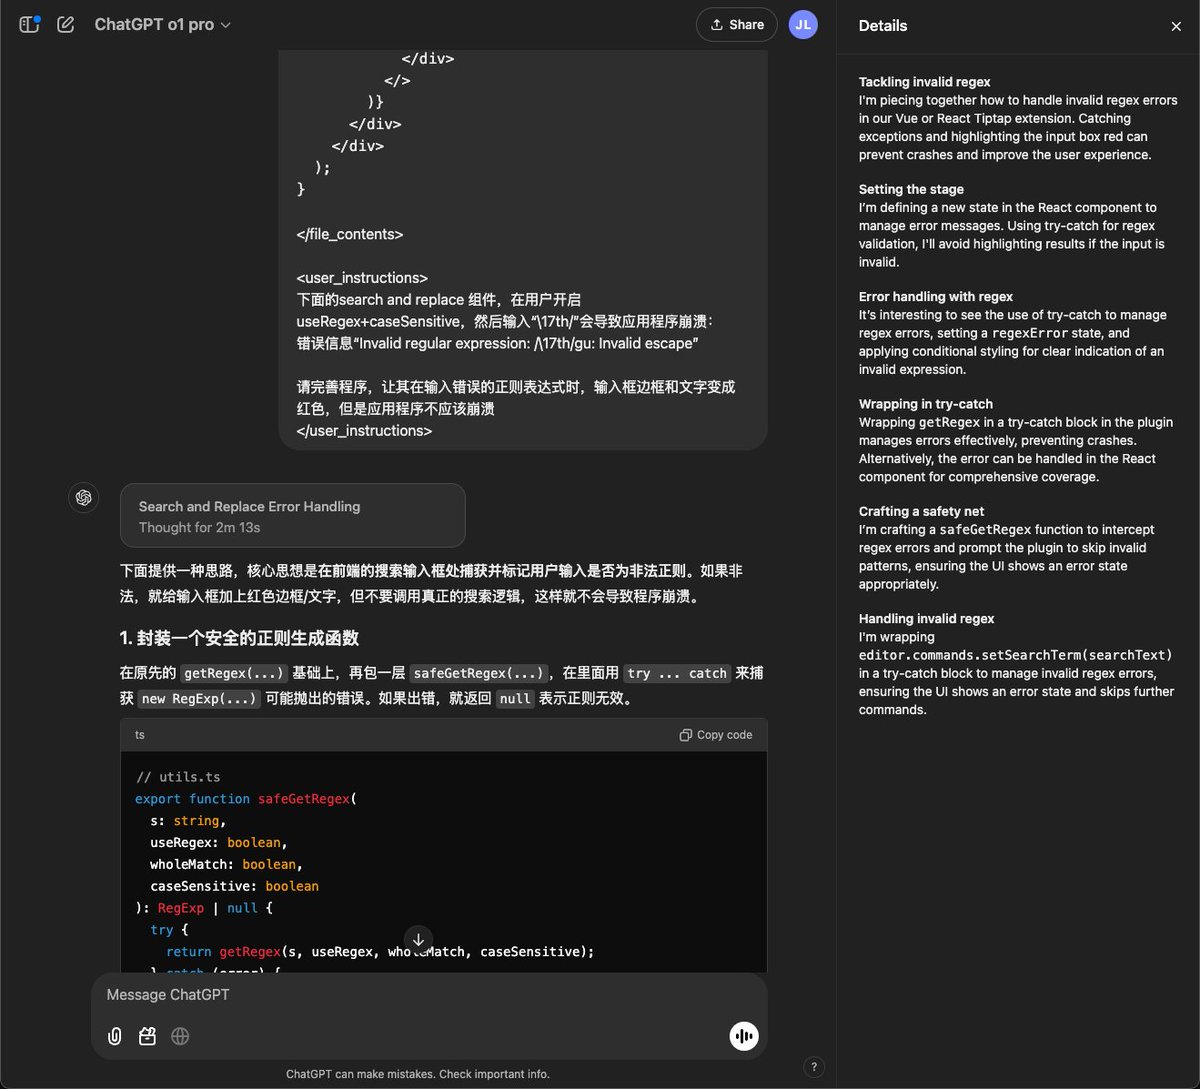1200x1089 pixels.
Task: Select the 'Wrapping in try-catch' heading
Action: pos(926,404)
